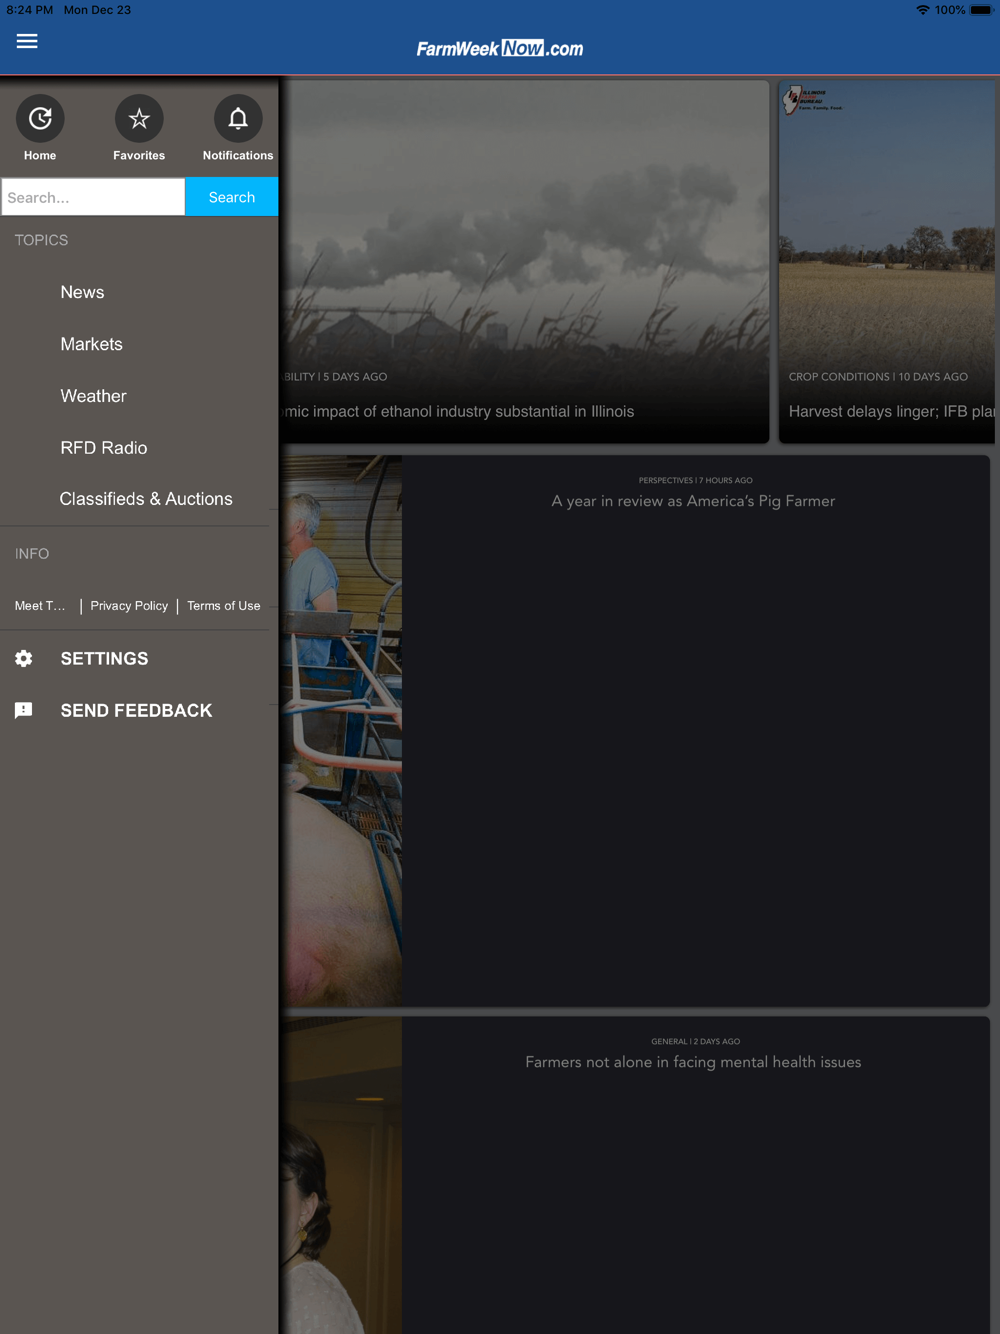Click 'GENERAL | 2 DAYS AGO' label
The width and height of the screenshot is (1000, 1334).
[x=696, y=1041]
